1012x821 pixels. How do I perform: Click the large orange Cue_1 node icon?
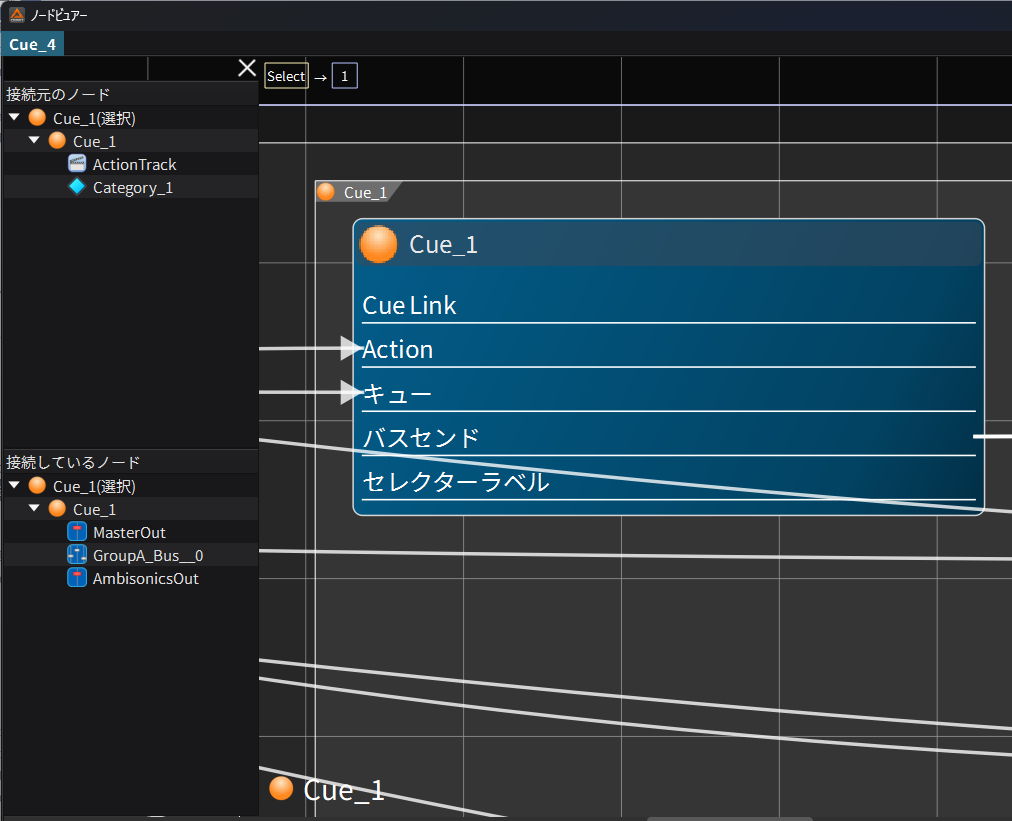pyautogui.click(x=379, y=244)
